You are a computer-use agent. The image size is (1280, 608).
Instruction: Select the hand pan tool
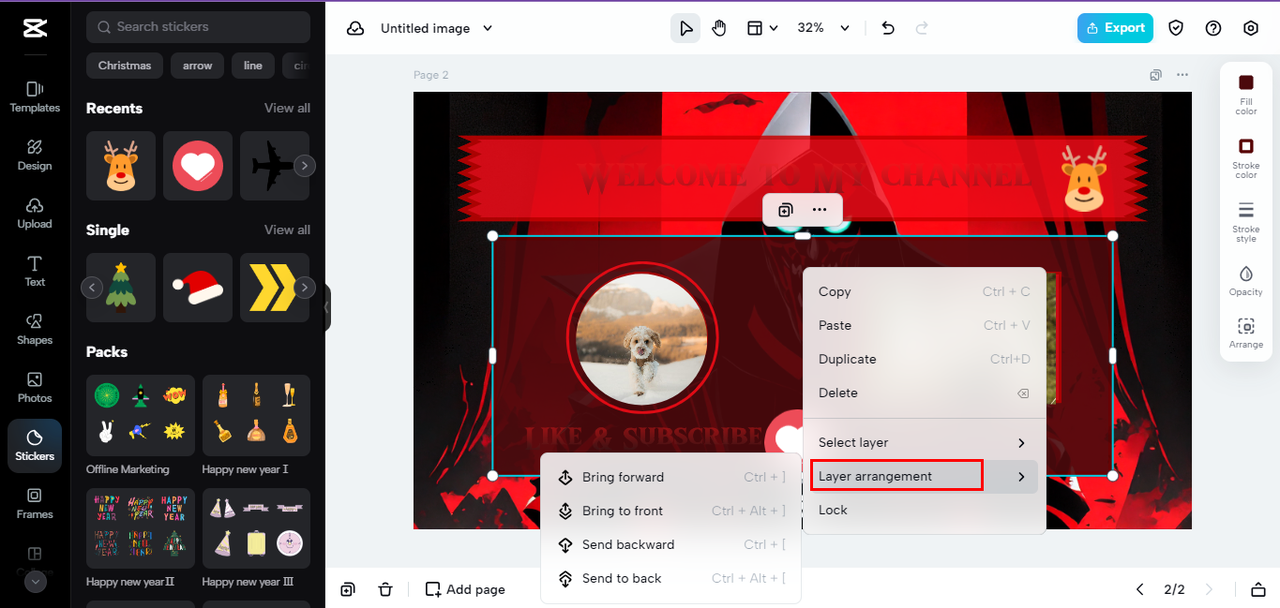tap(719, 28)
